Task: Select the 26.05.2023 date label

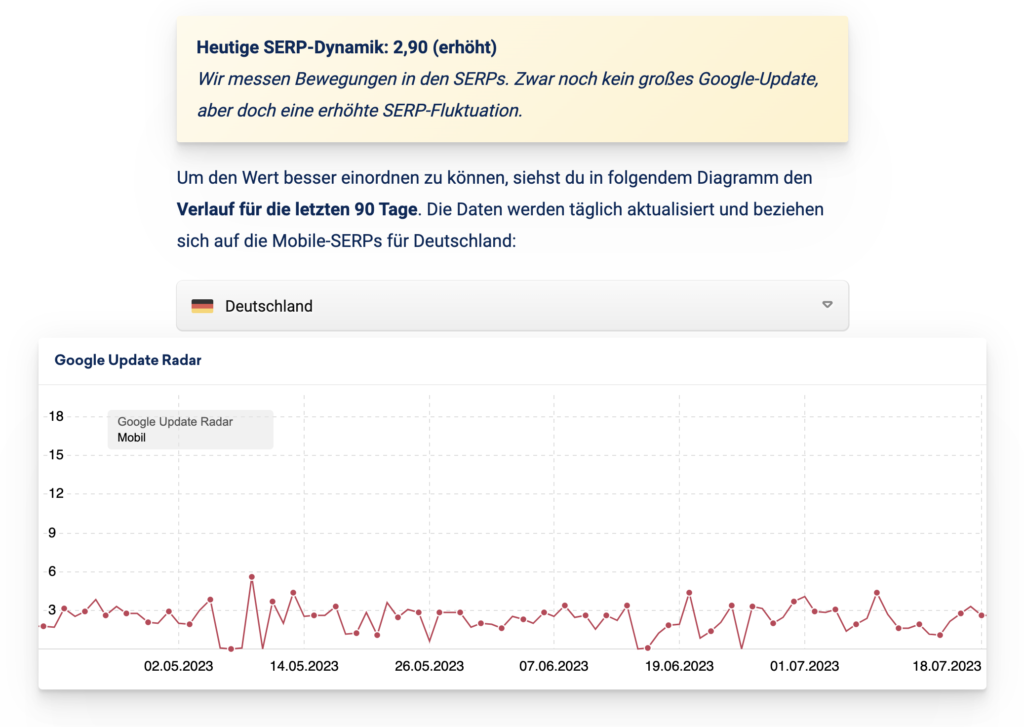Action: tap(429, 666)
